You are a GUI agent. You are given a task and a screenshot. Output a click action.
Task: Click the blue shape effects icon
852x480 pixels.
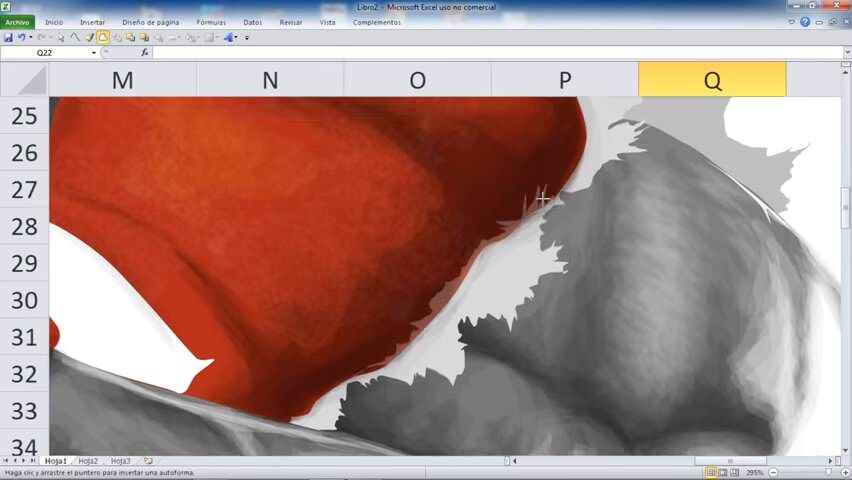click(x=228, y=38)
